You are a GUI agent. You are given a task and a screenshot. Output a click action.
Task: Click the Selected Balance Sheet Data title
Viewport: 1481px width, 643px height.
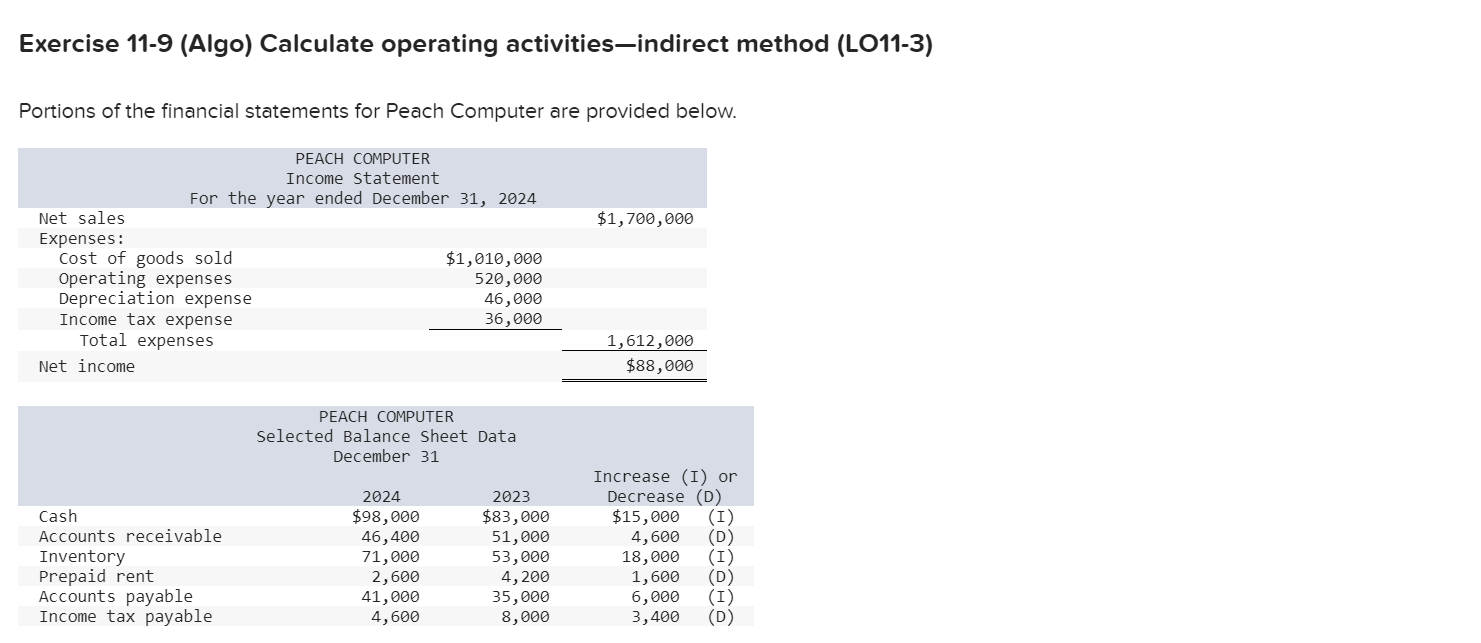386,436
